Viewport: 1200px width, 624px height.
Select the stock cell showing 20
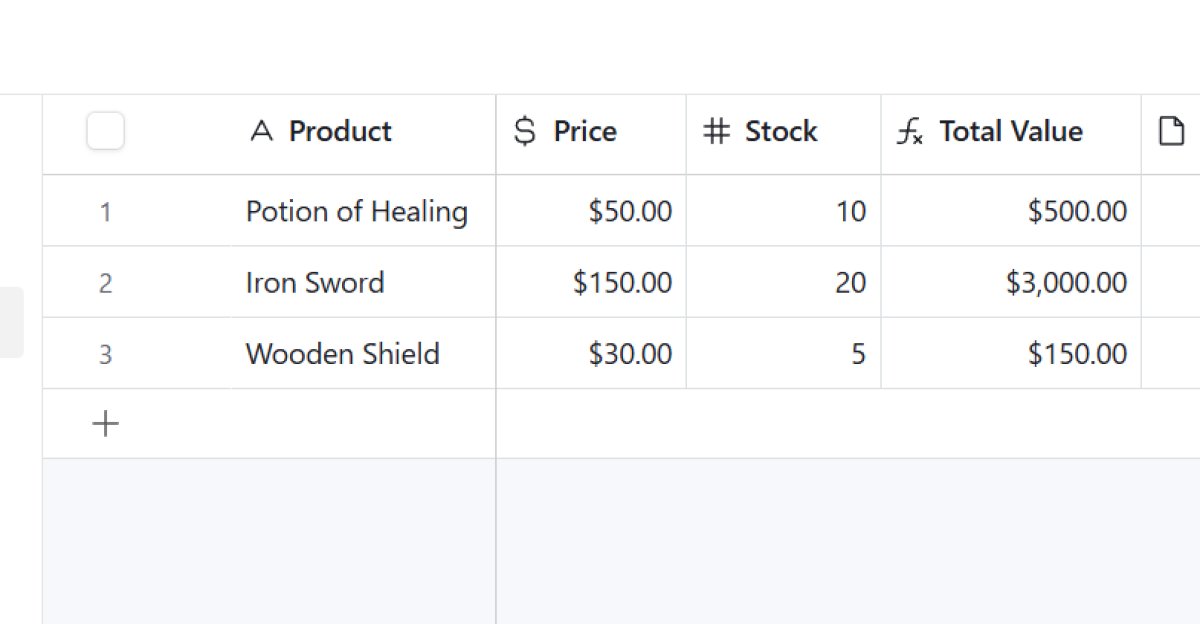[850, 283]
